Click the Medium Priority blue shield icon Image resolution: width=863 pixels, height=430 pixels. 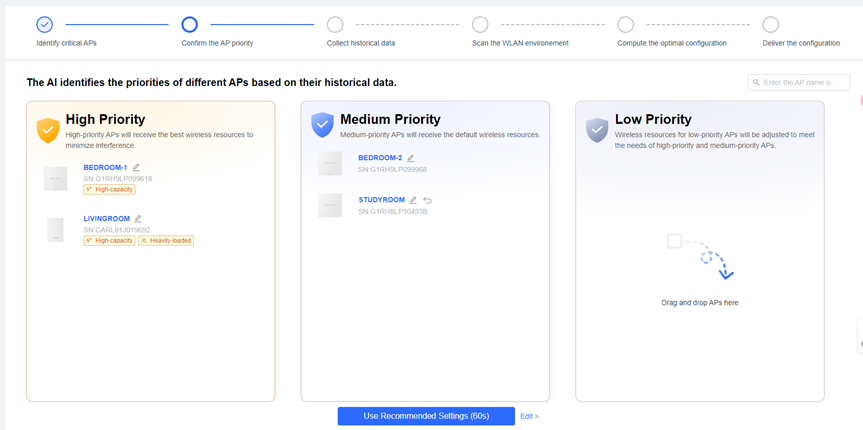(x=322, y=125)
